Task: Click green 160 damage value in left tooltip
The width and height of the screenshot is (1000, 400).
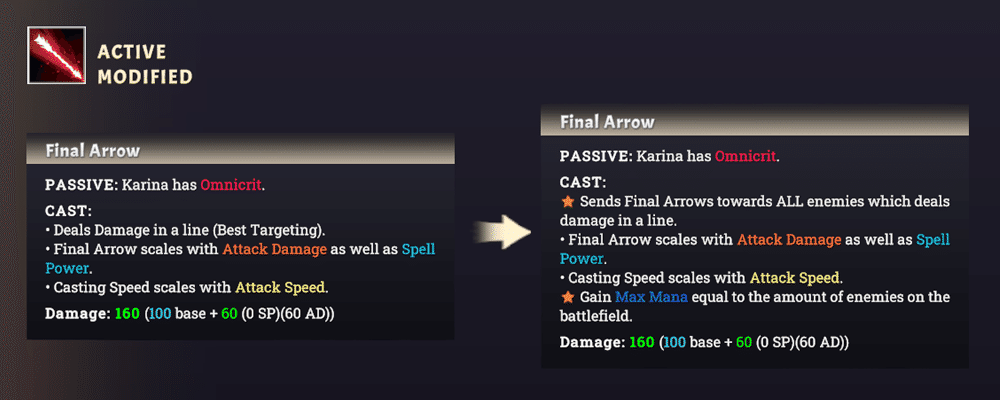Action: point(127,315)
